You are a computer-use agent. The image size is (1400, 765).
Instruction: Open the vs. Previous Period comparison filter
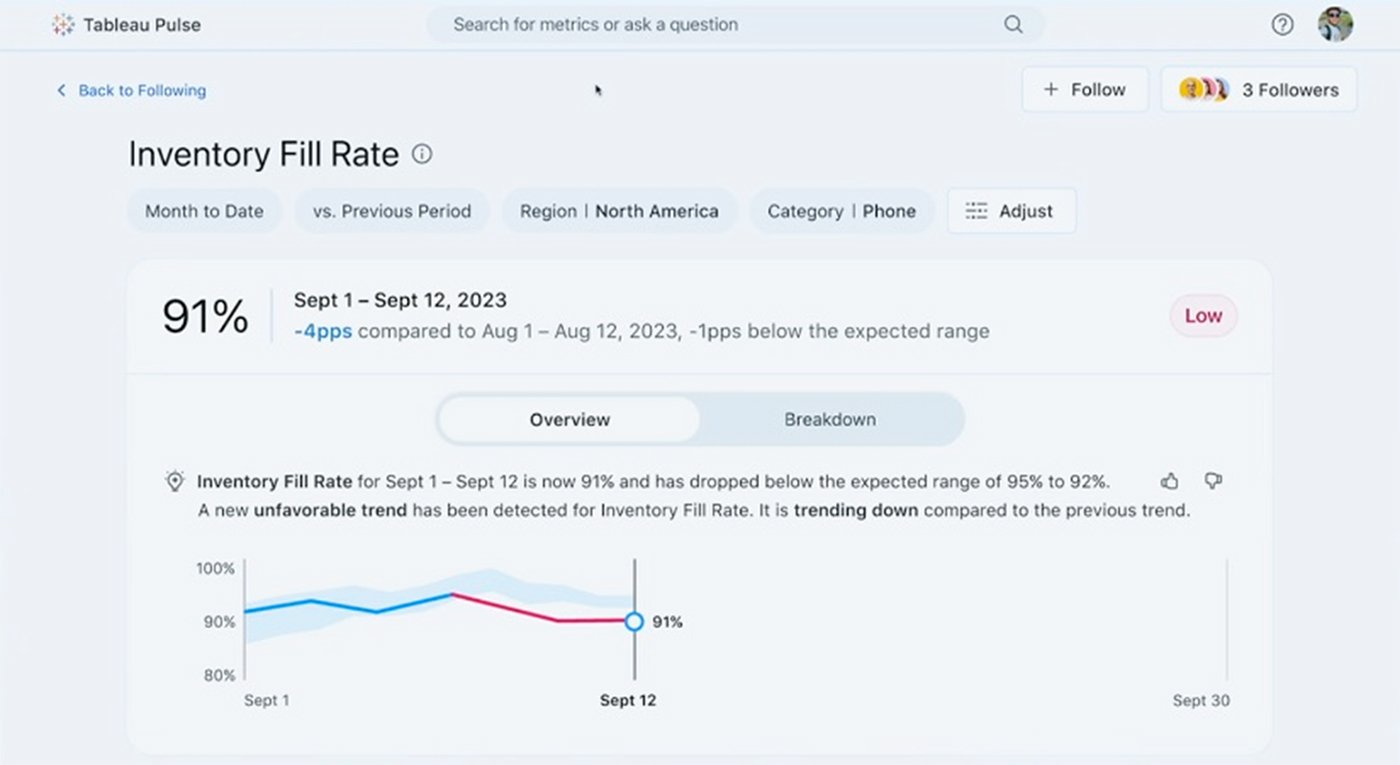[391, 211]
